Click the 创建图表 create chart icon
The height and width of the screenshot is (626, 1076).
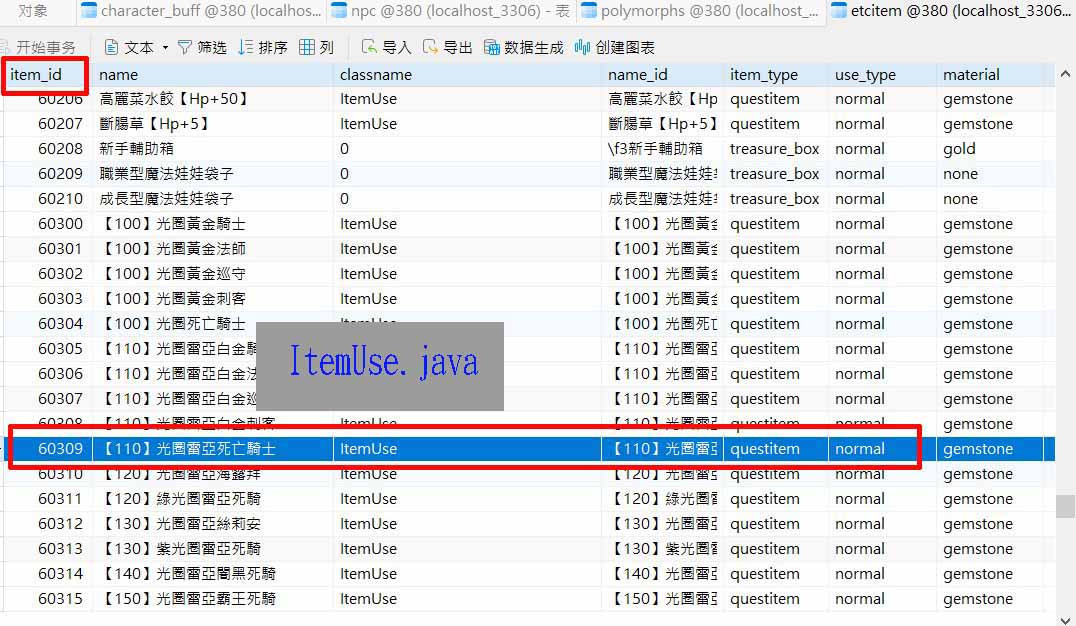pyautogui.click(x=583, y=47)
